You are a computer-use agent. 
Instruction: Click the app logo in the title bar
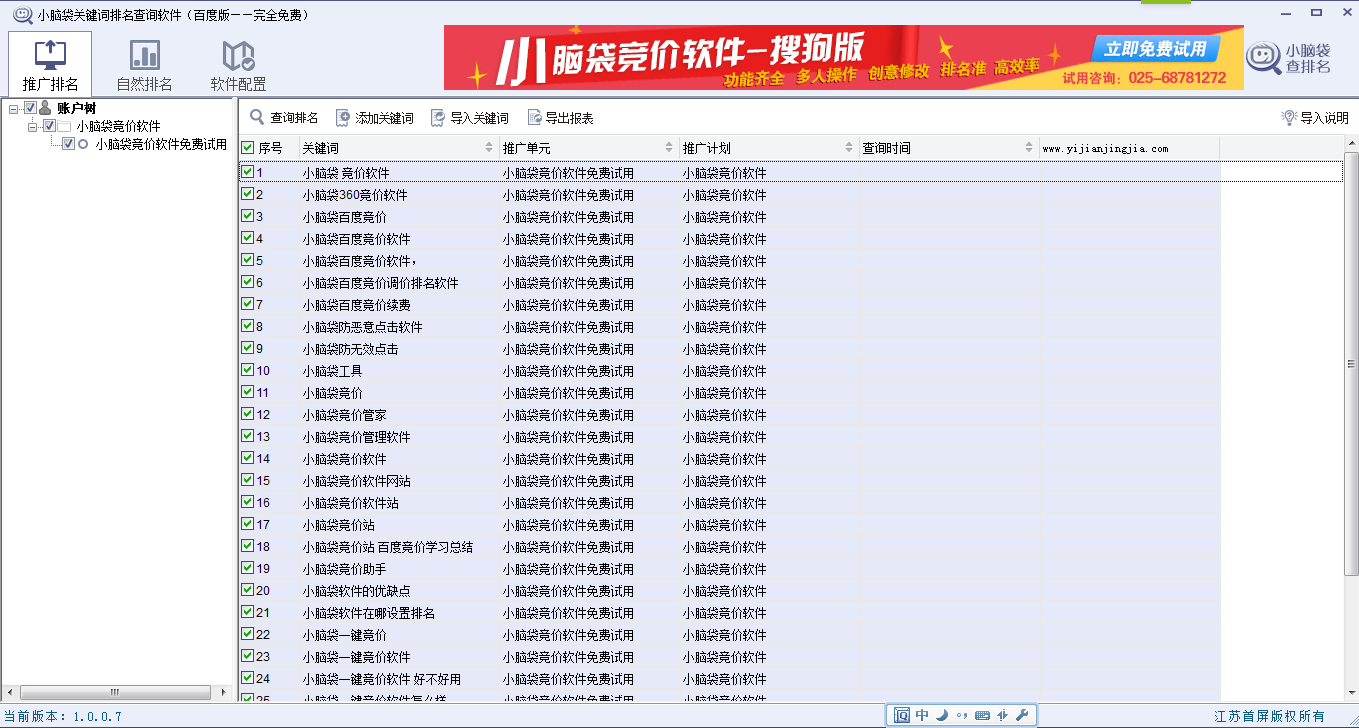point(21,14)
